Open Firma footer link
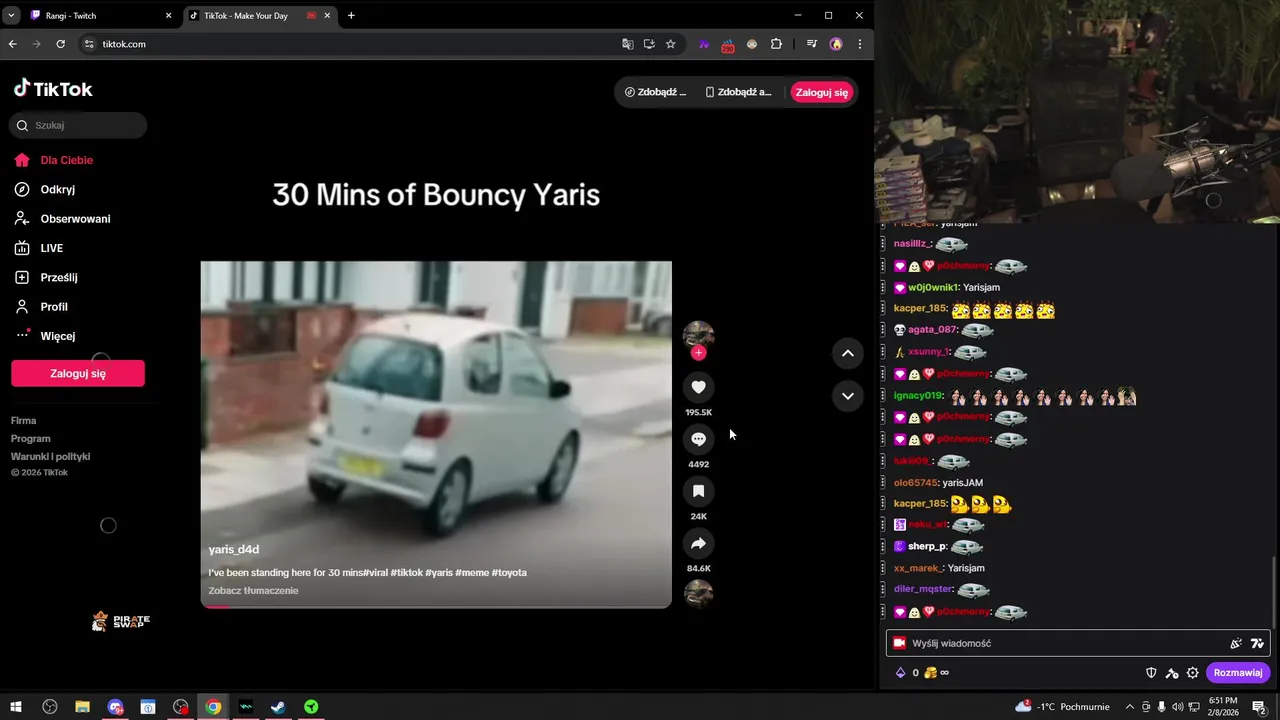The image size is (1280, 720). click(x=24, y=421)
